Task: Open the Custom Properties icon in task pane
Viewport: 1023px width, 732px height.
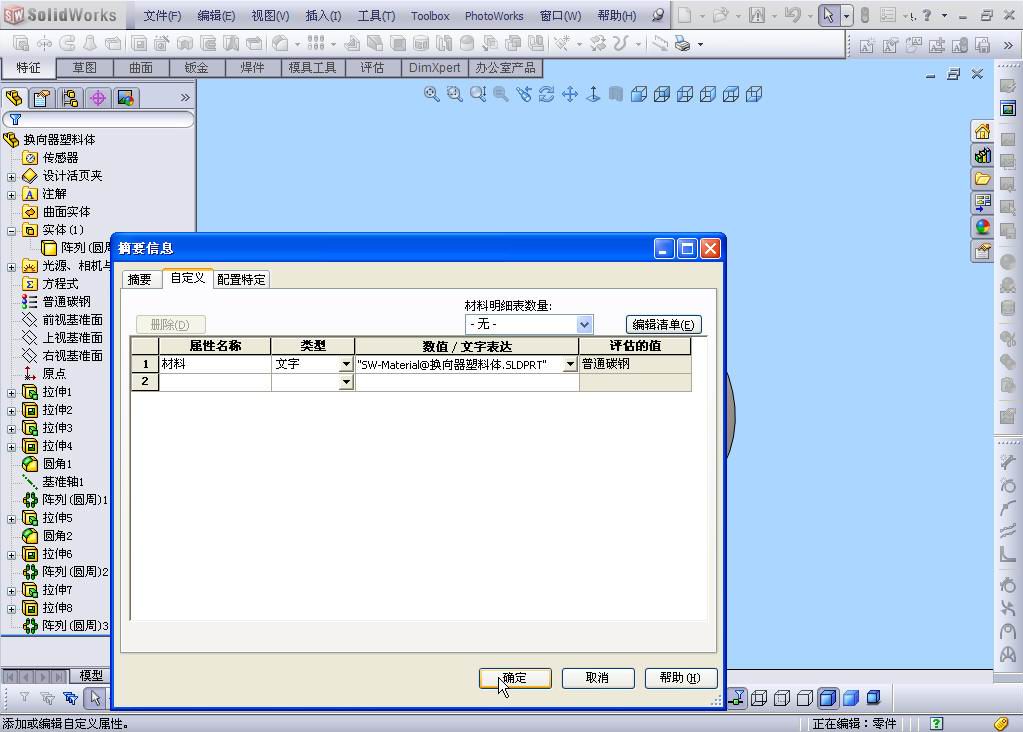Action: [983, 251]
